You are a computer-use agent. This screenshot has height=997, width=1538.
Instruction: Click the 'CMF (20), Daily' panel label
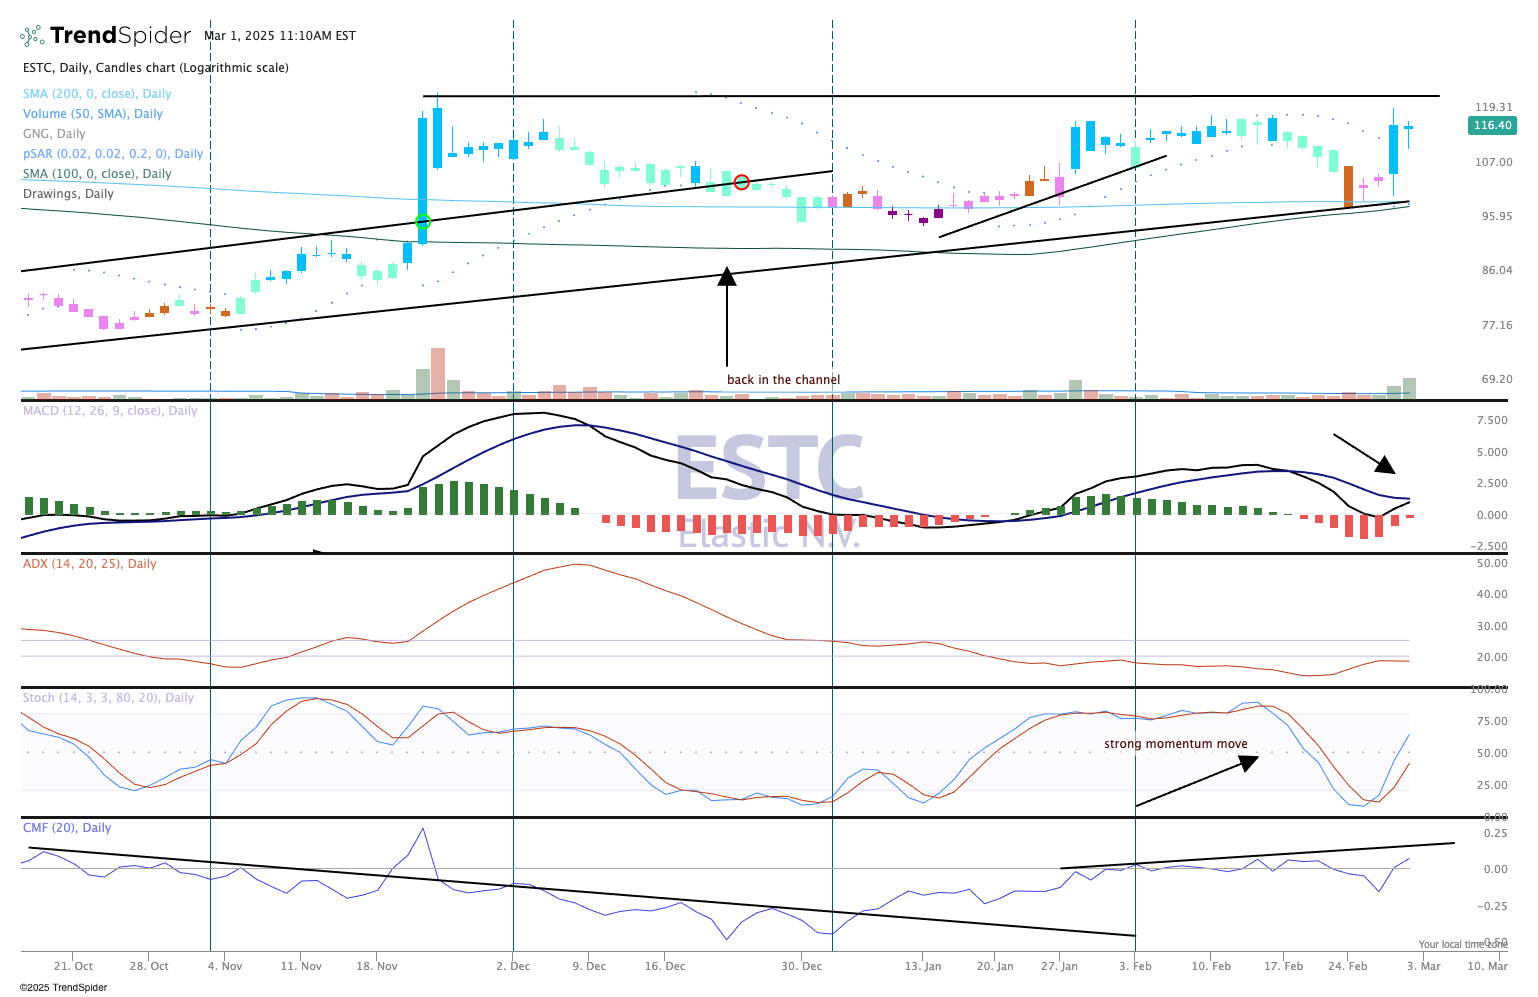pos(67,828)
